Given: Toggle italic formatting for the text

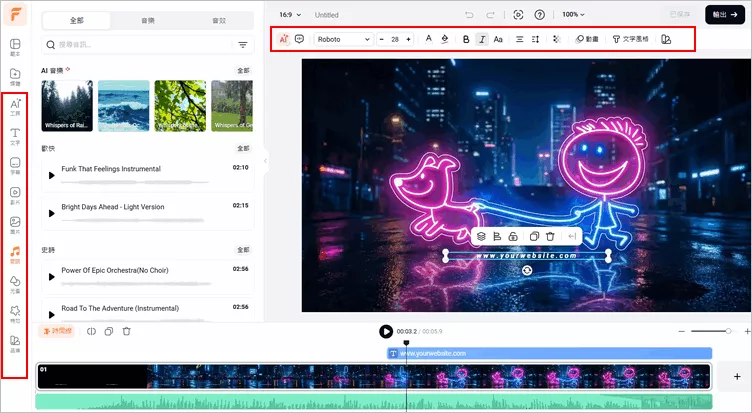Looking at the screenshot, I should 482,39.
